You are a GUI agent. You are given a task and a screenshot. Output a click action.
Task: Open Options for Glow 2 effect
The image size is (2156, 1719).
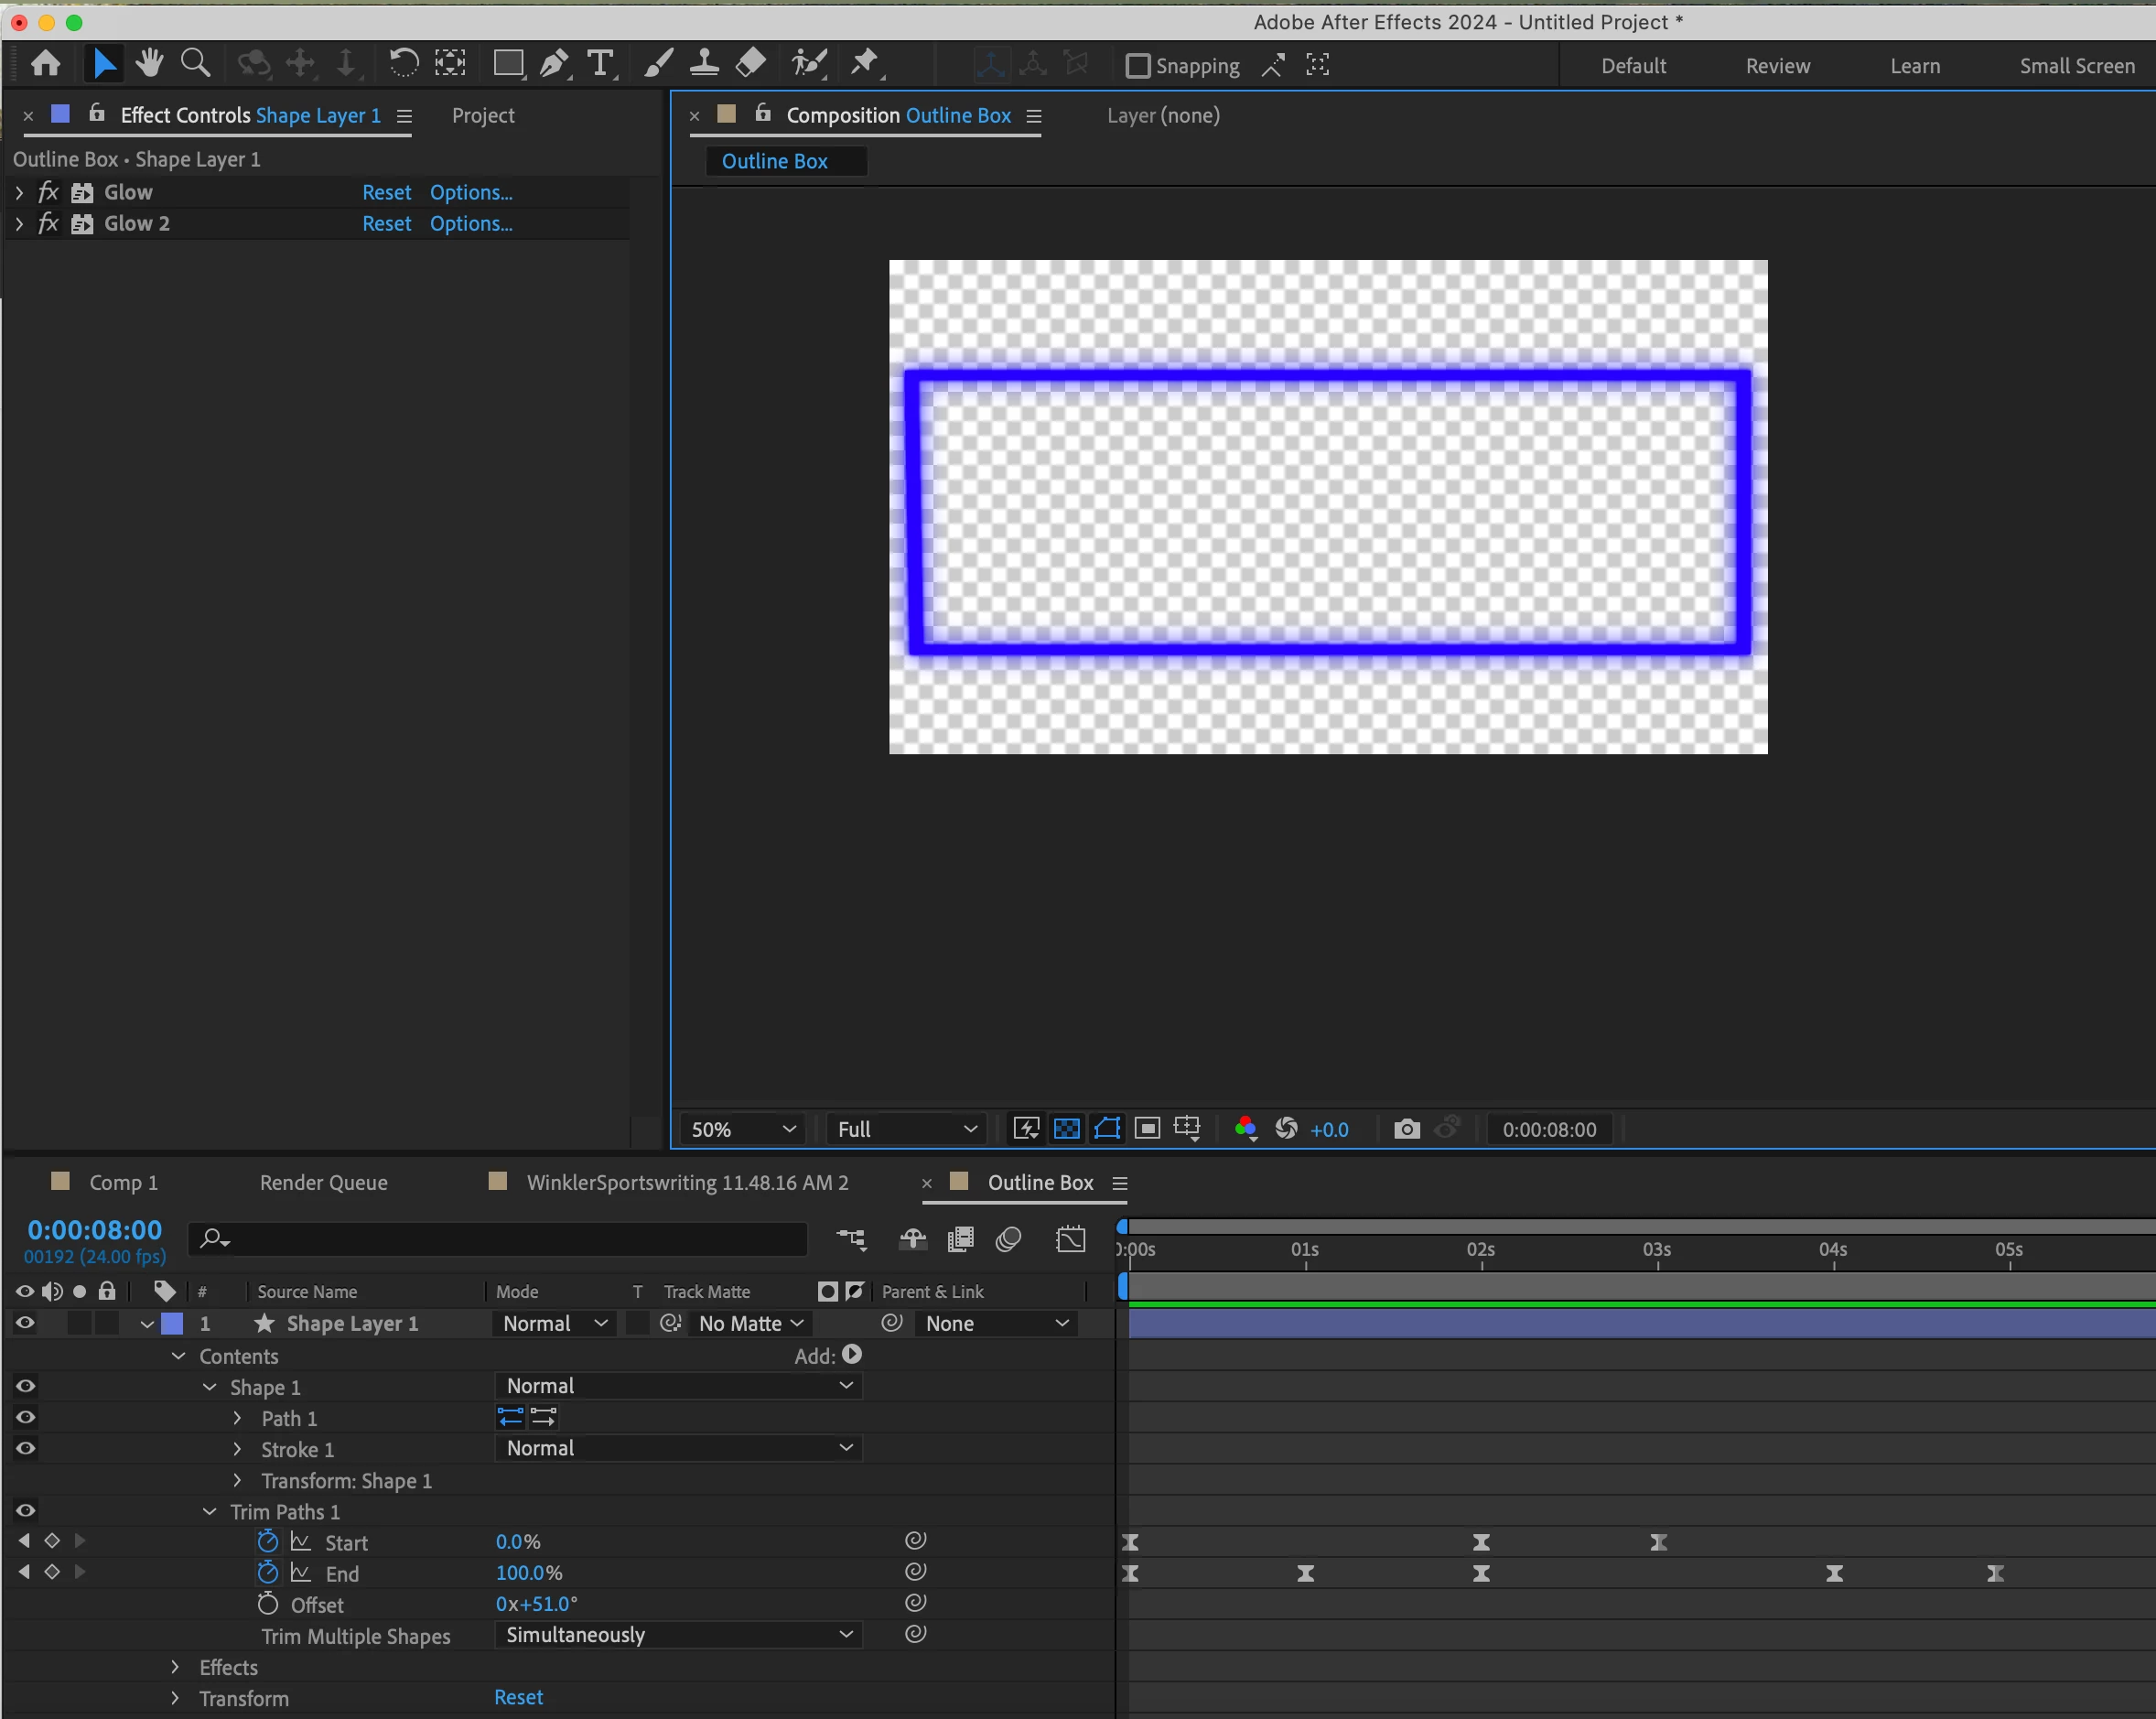point(471,224)
